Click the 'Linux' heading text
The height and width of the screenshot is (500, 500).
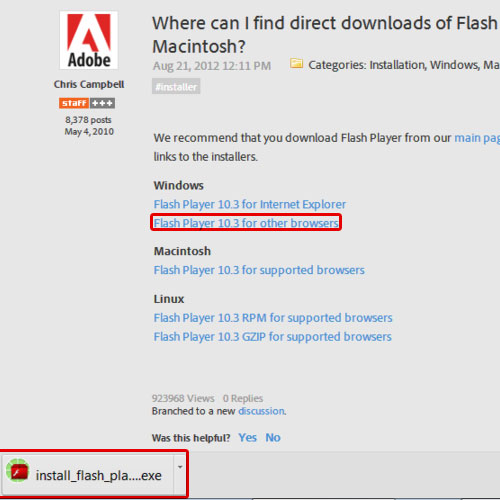169,299
